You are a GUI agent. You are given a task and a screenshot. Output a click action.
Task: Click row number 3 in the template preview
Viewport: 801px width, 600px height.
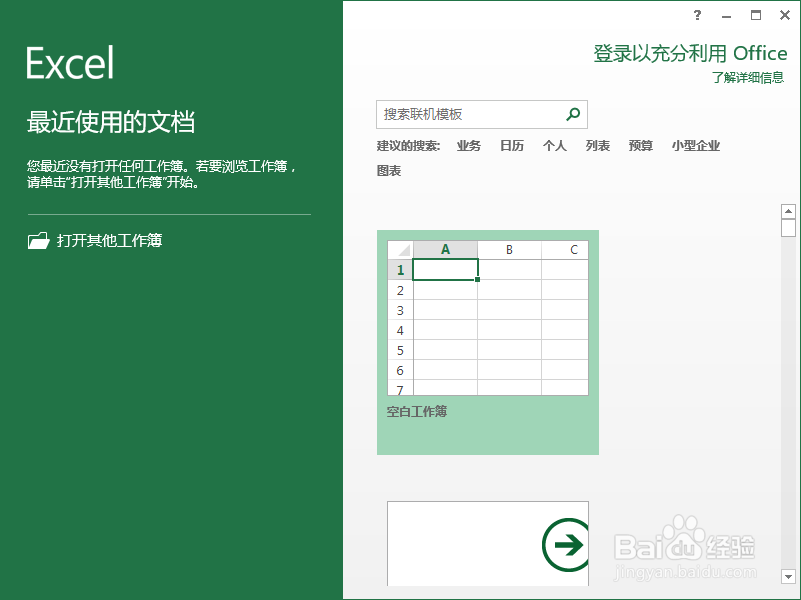399,310
